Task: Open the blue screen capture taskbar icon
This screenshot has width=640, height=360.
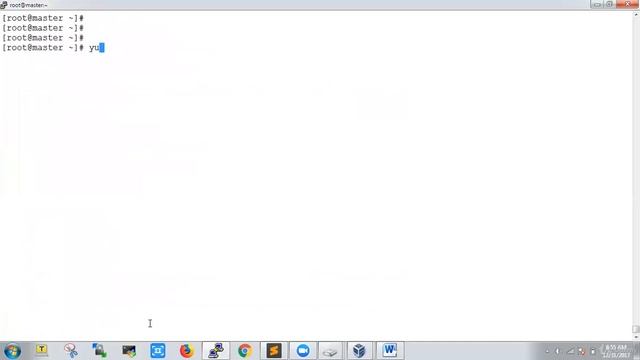Action: pyautogui.click(x=158, y=351)
